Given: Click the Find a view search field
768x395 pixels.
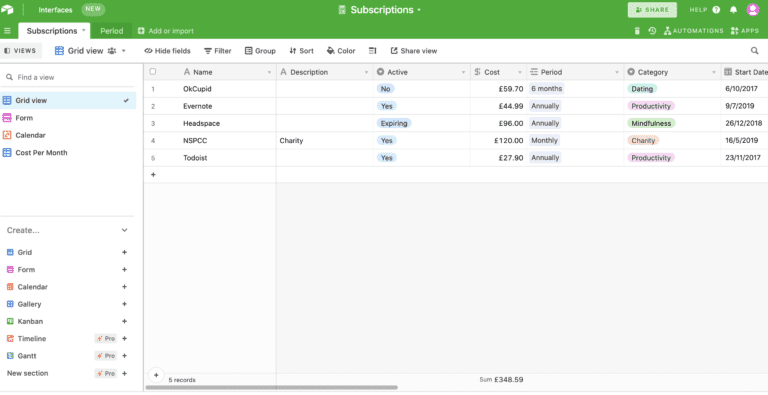Looking at the screenshot, I should pos(68,77).
